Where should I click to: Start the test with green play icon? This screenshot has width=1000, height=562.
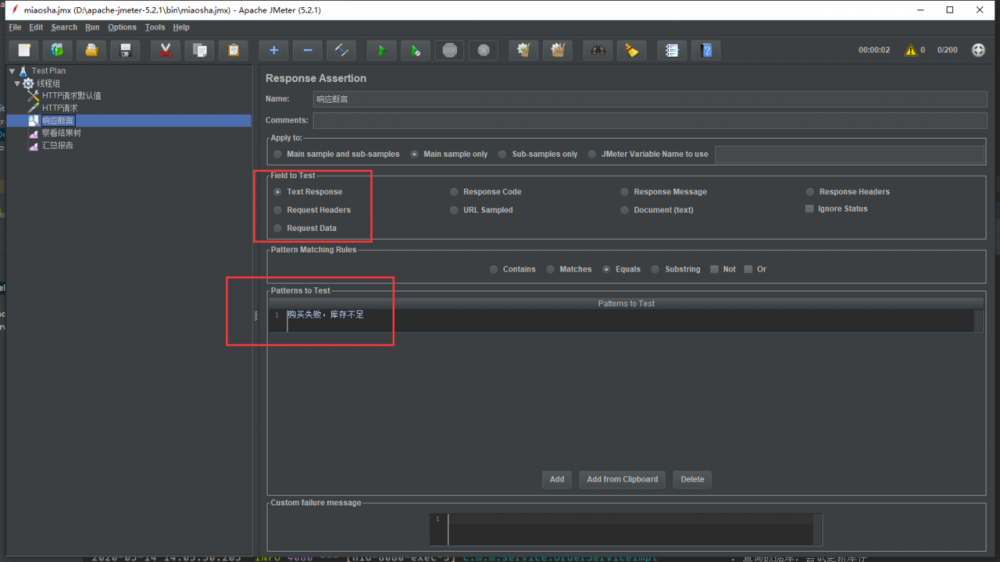381,50
